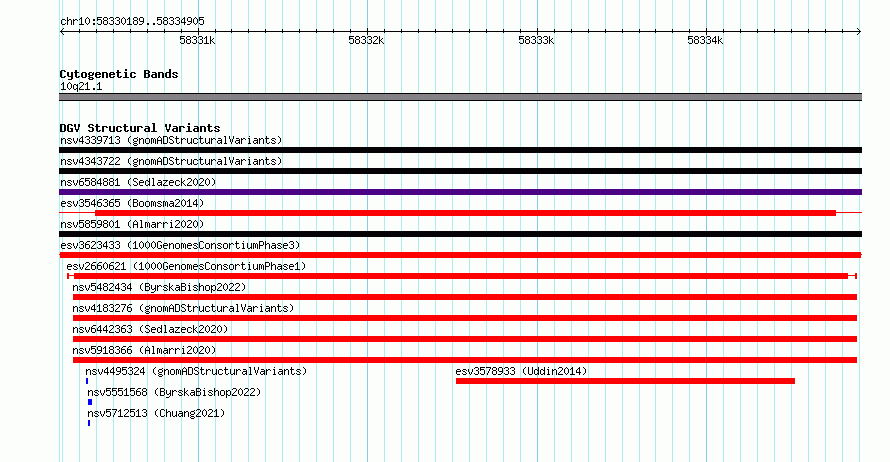Select the nsv4343722 gnomADStructuralVariants label
This screenshot has width=890, height=462.
click(x=171, y=161)
